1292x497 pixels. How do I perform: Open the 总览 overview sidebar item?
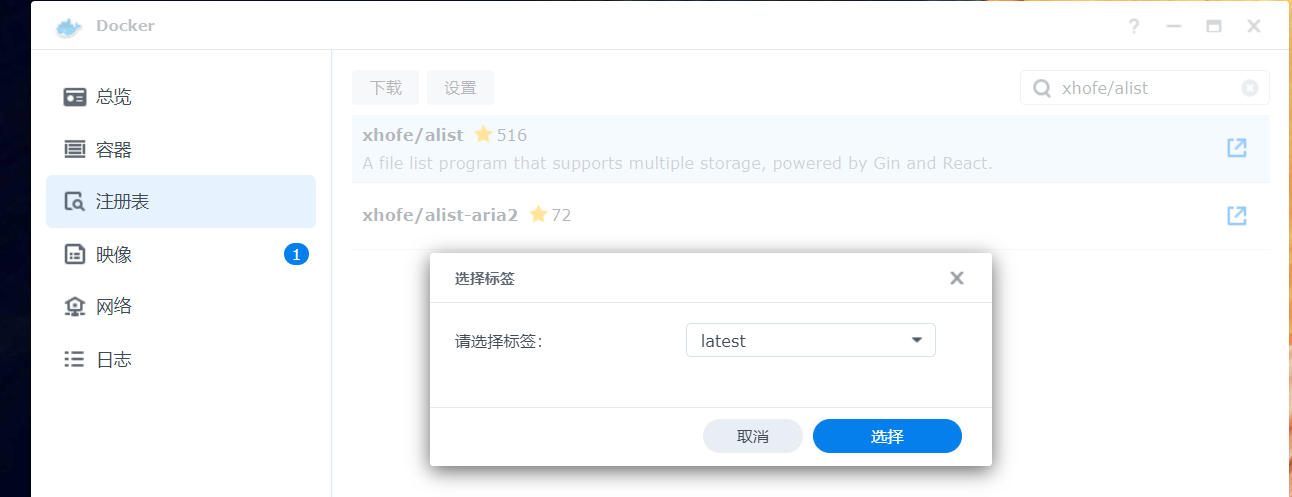tap(181, 97)
